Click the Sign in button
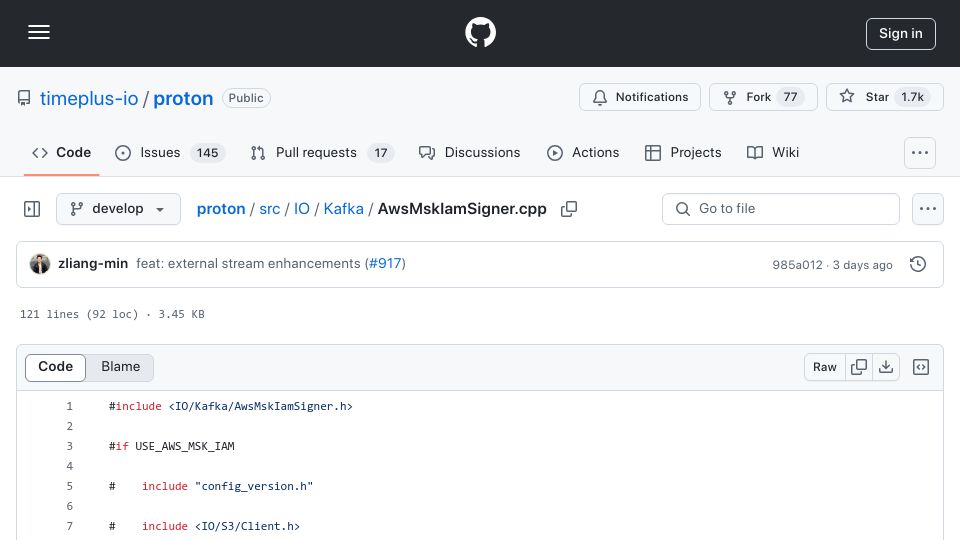The image size is (960, 540). [x=901, y=34]
